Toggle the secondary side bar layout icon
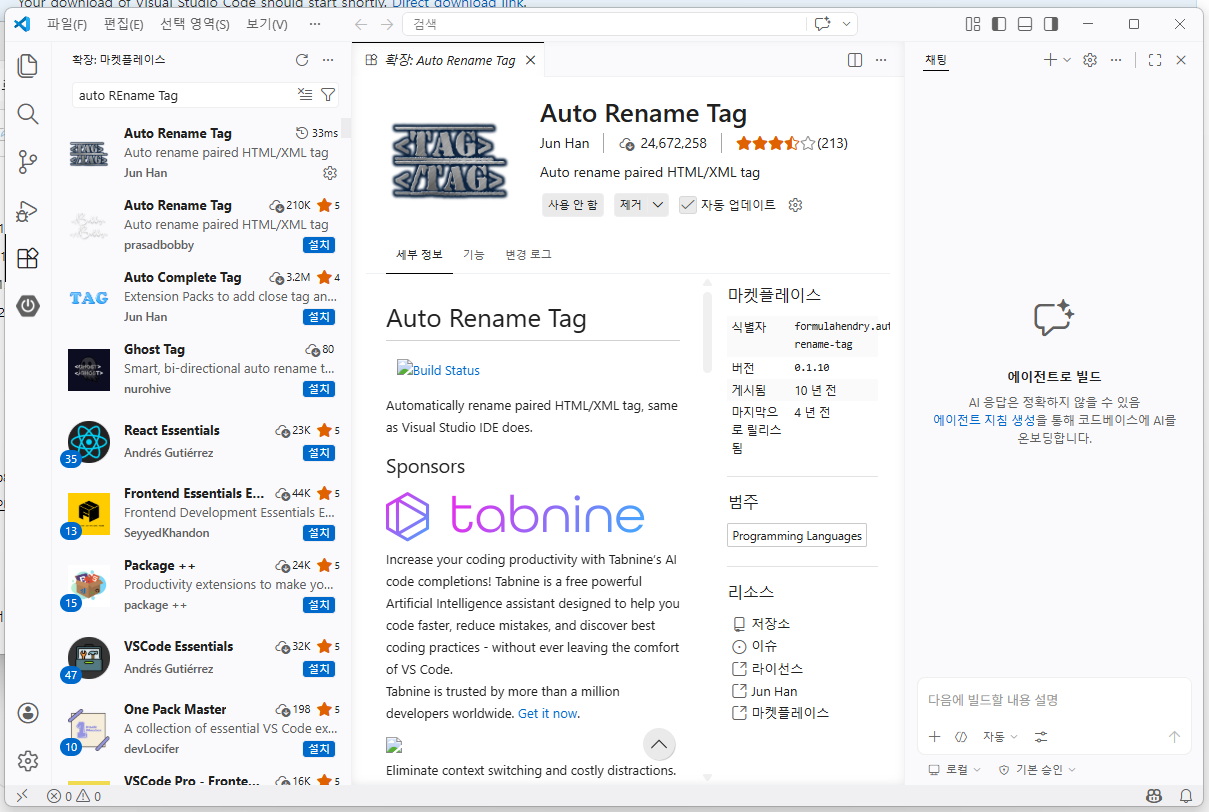Viewport: 1209px width, 812px height. tap(1051, 24)
